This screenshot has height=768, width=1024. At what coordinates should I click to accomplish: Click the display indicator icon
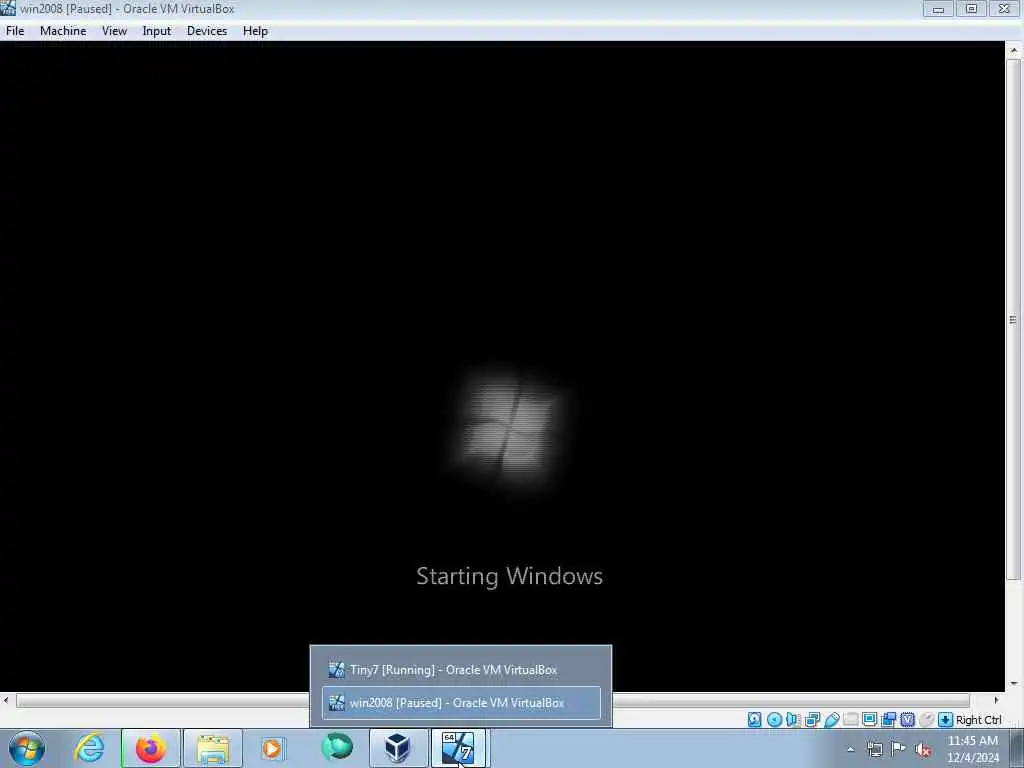tap(869, 720)
